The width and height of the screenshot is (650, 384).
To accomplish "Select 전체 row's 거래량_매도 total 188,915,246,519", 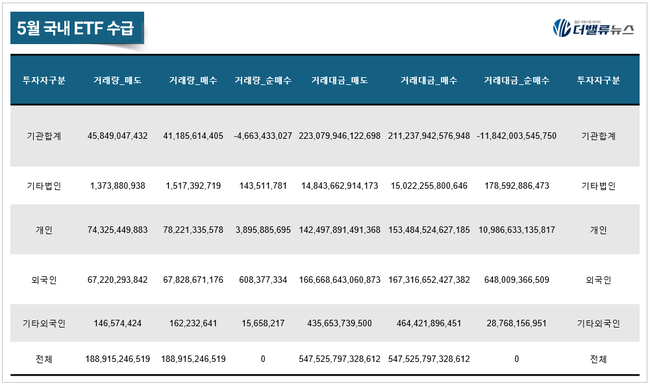I will coord(117,359).
